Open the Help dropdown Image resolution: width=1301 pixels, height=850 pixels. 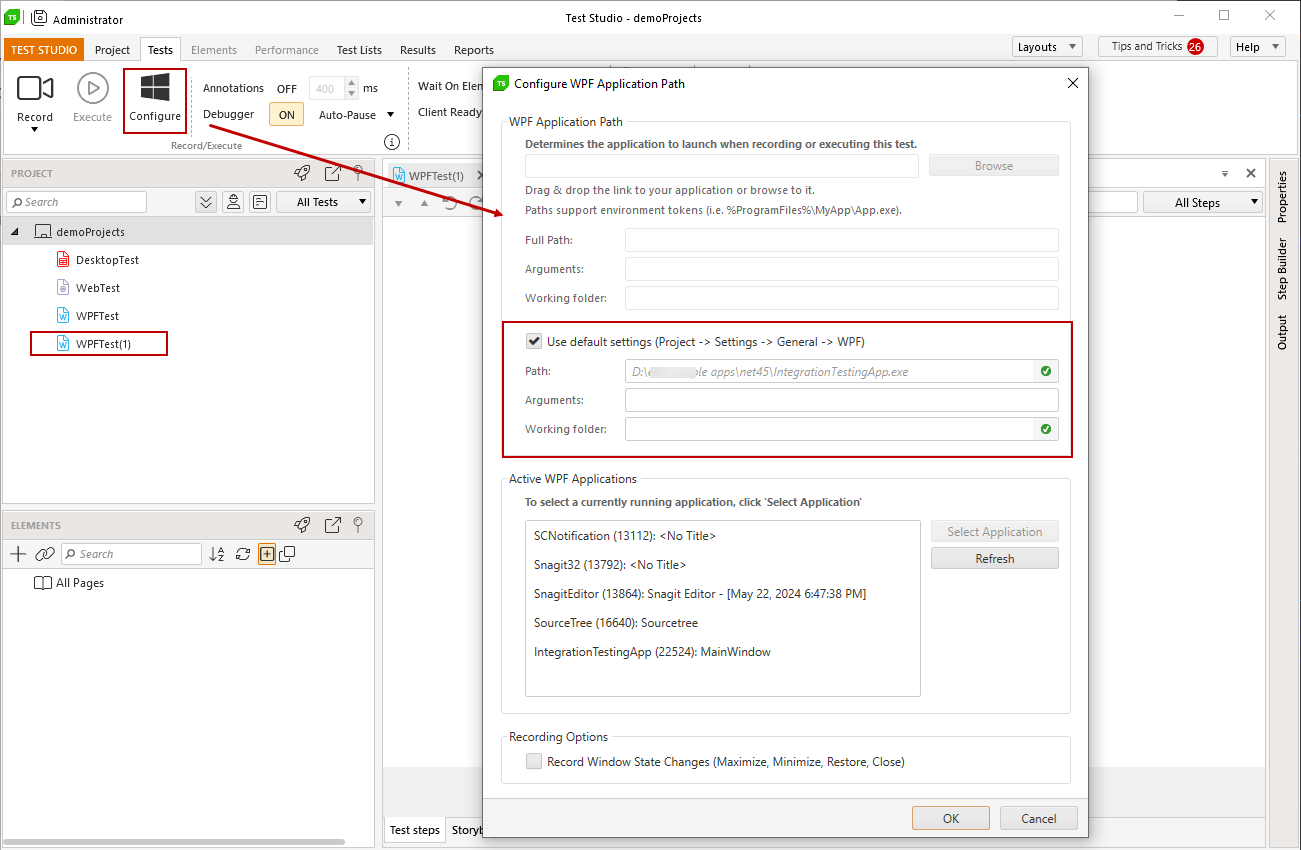click(x=1257, y=47)
